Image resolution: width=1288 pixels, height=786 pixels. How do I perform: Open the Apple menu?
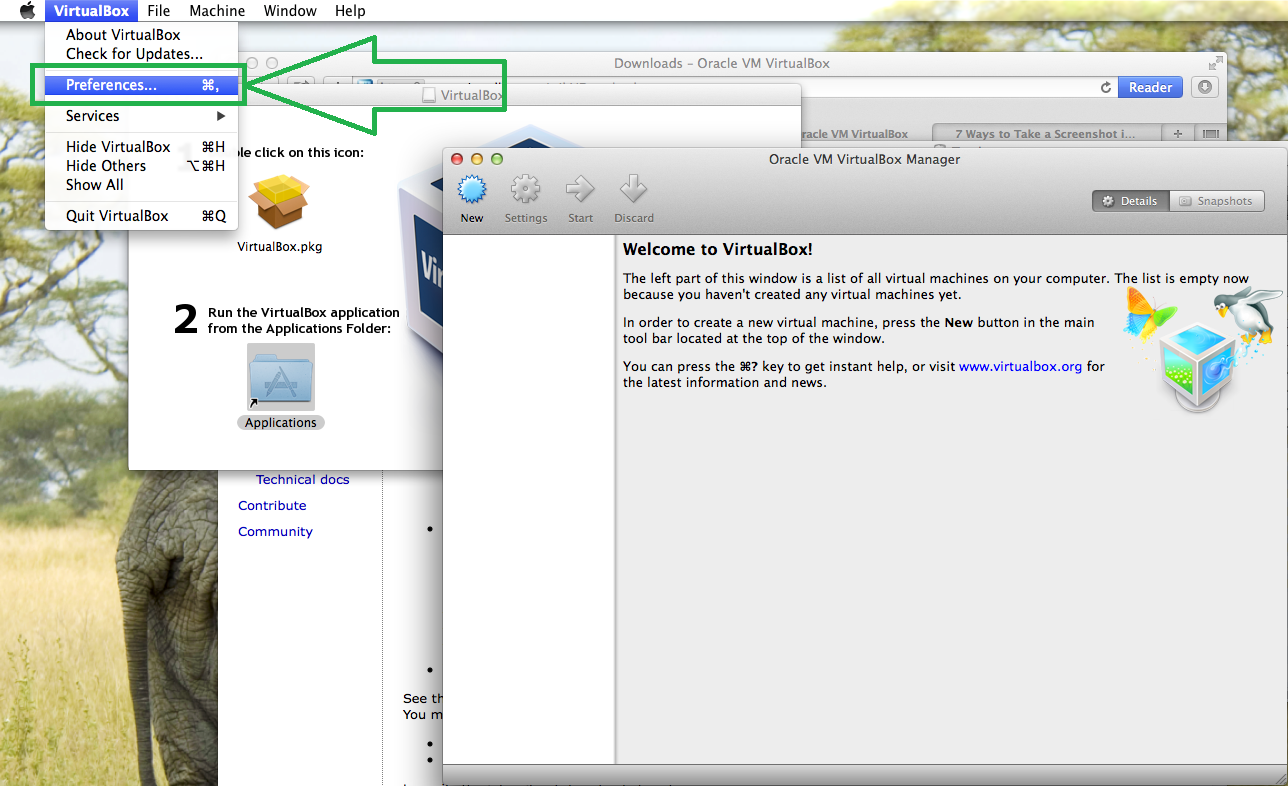27,11
